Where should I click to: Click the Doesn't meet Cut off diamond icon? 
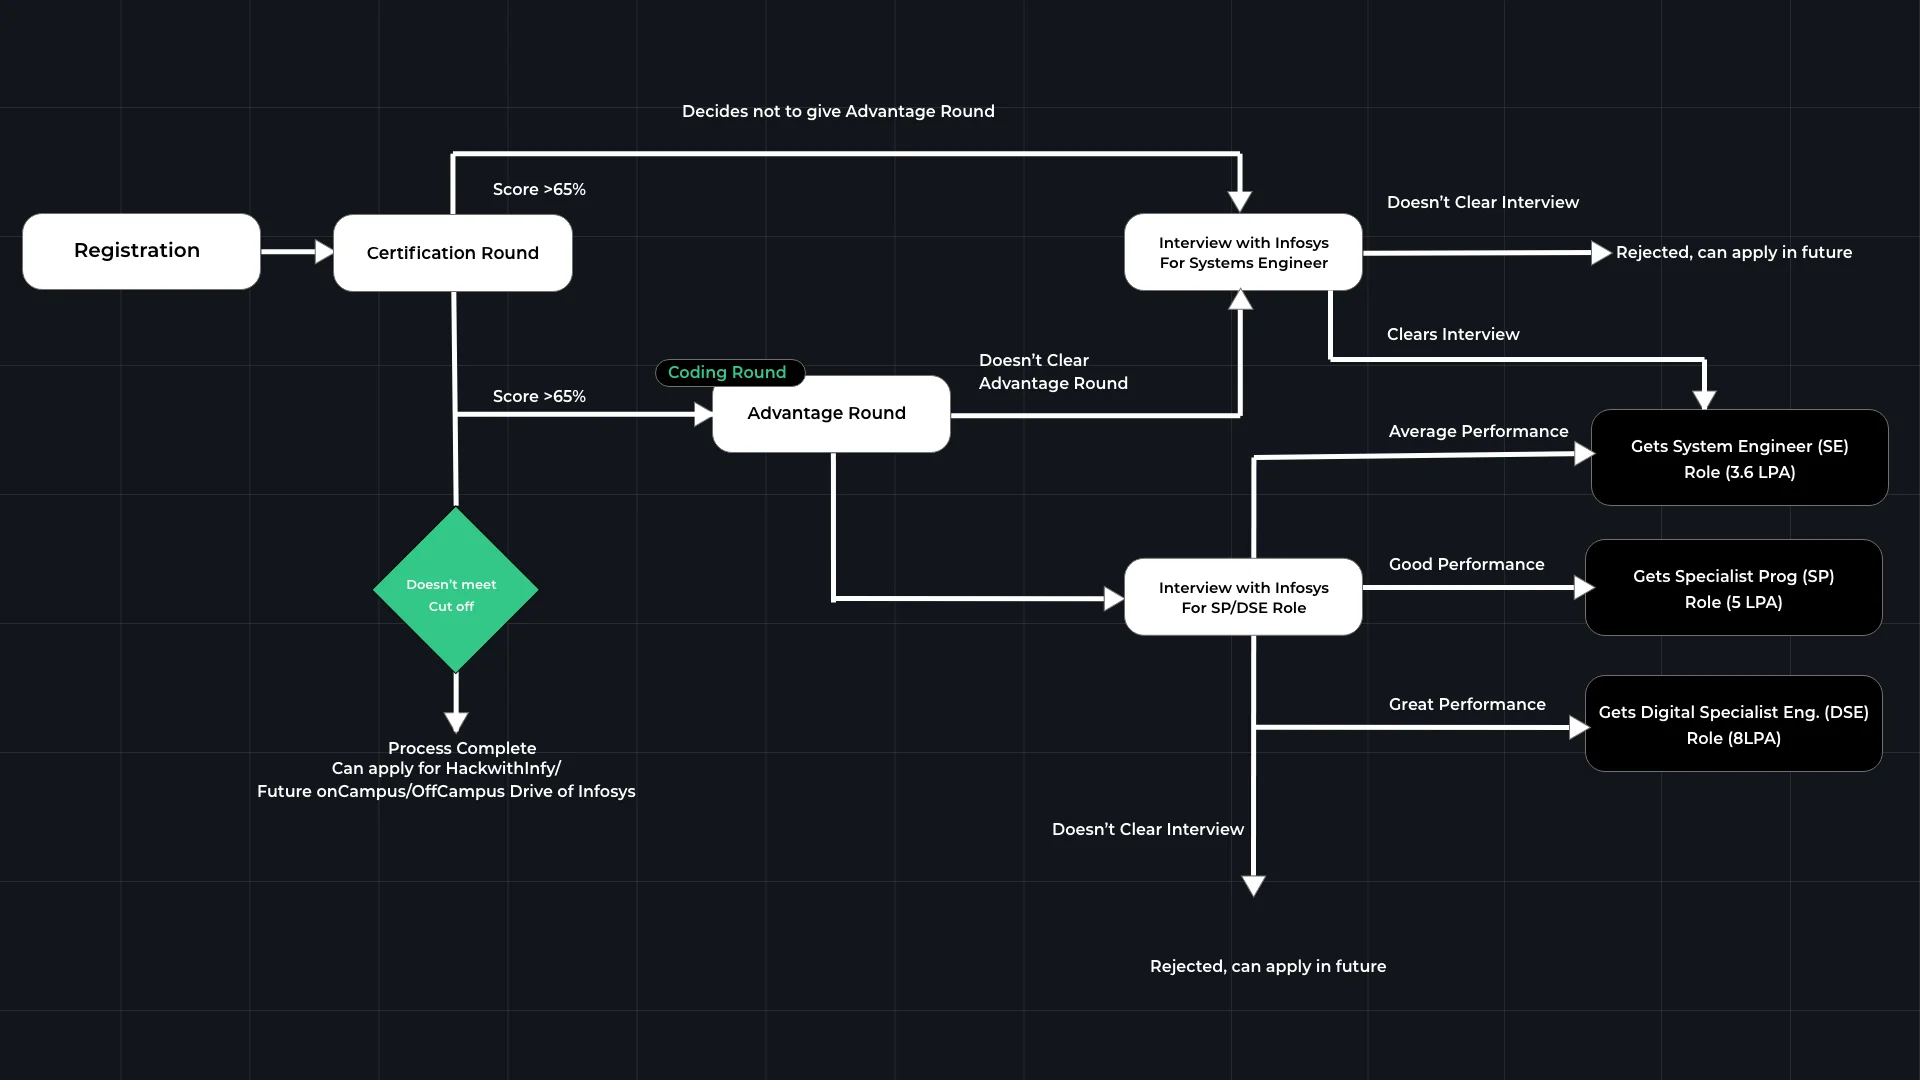tap(454, 593)
